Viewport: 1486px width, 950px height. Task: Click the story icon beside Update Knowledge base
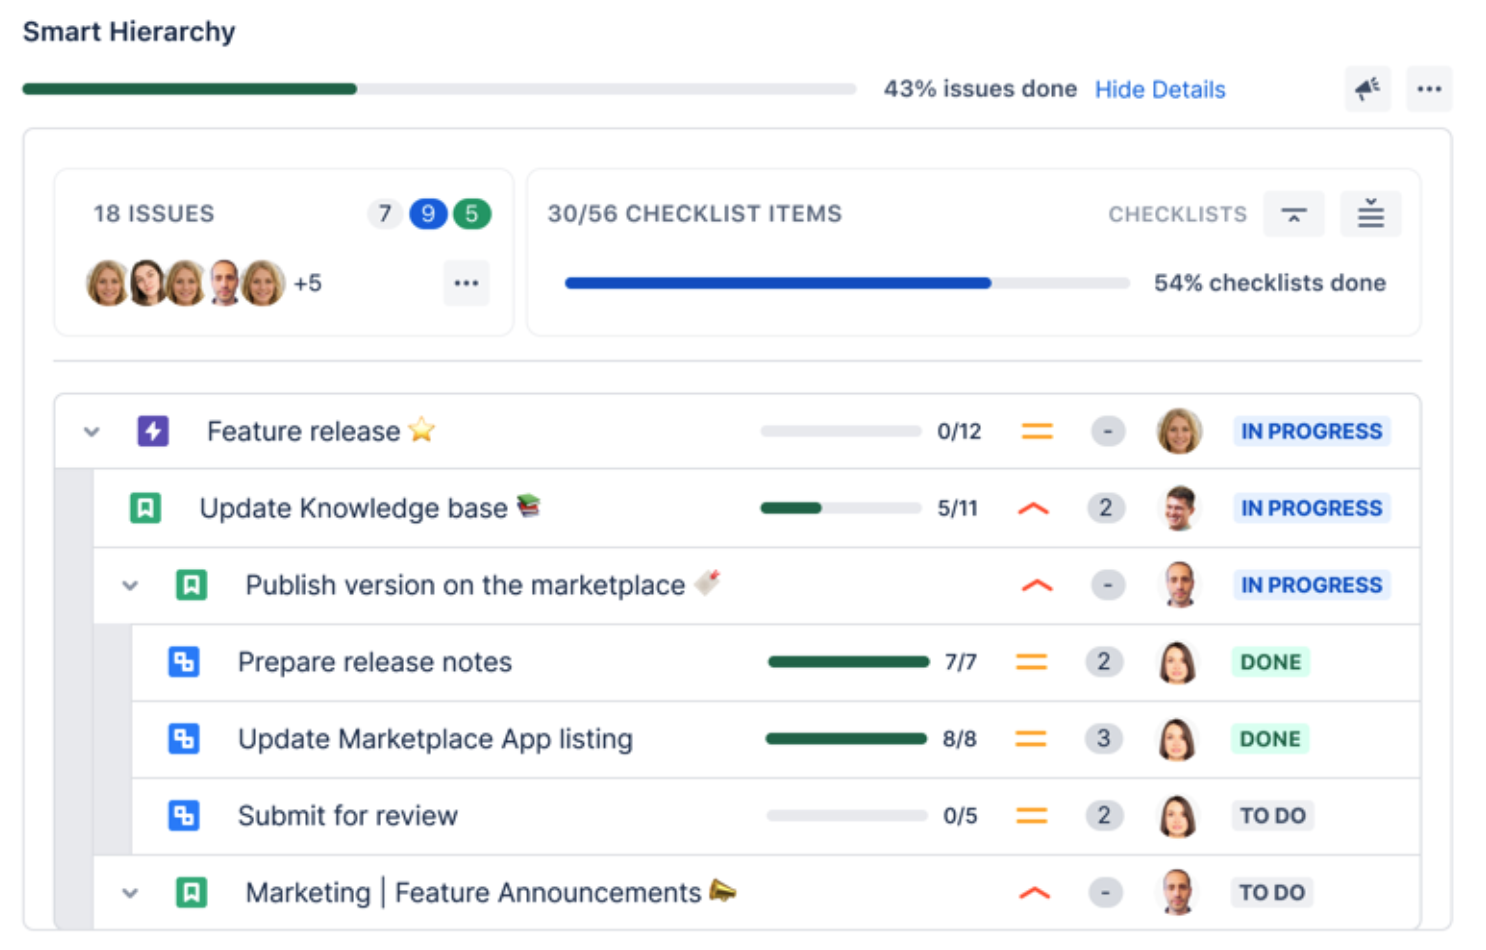(145, 508)
